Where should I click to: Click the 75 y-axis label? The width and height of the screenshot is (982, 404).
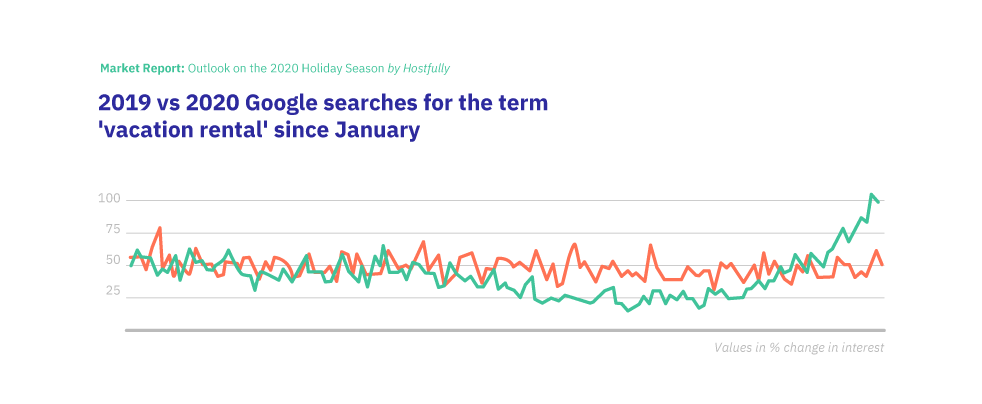(x=112, y=231)
